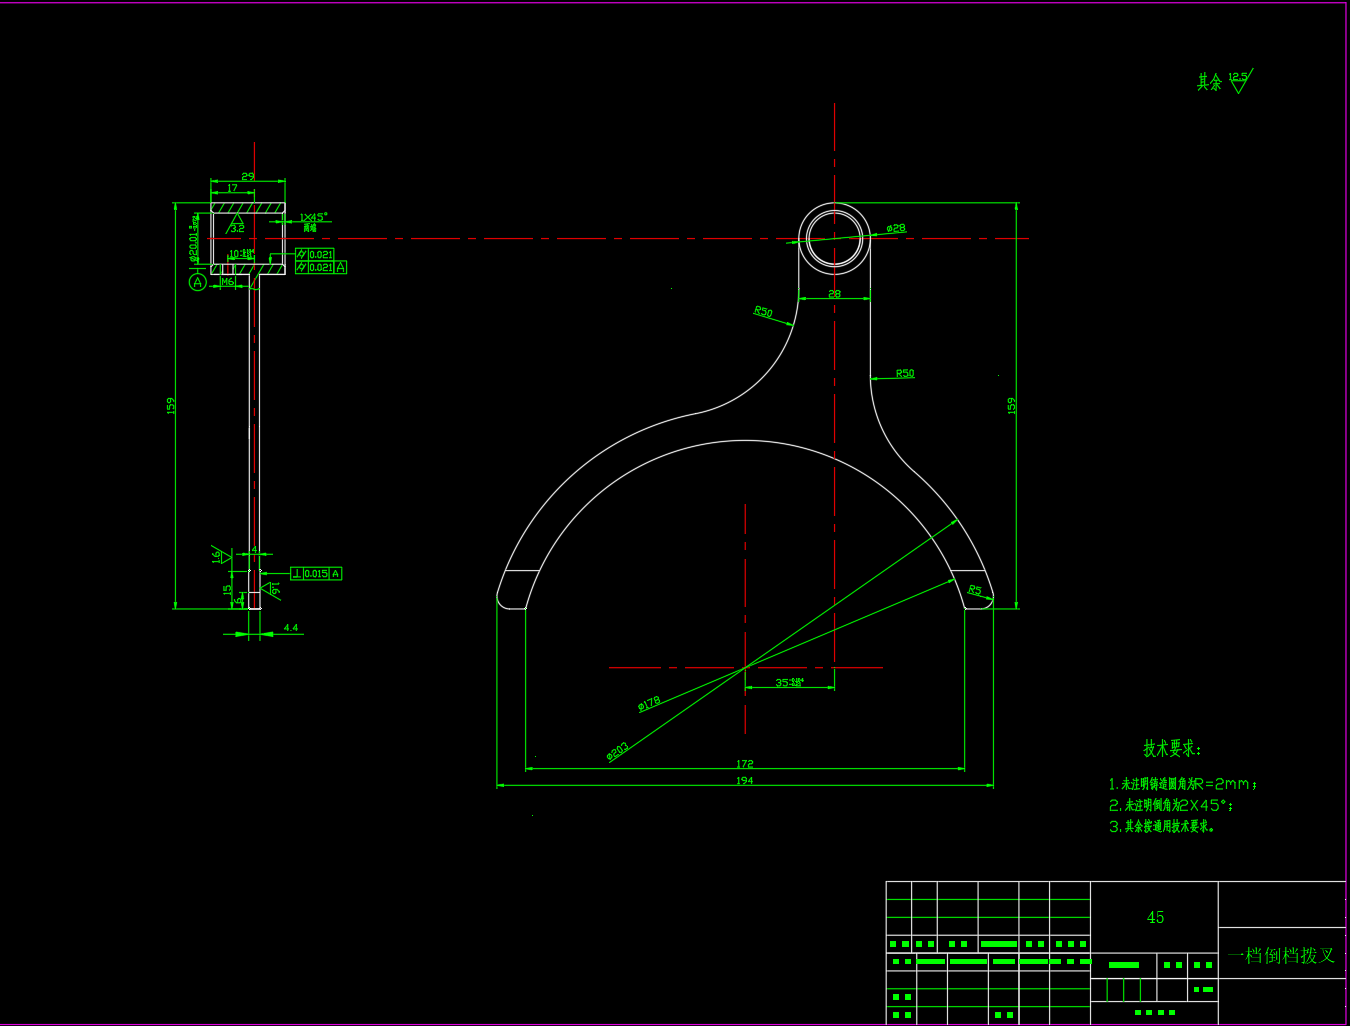Select the right-side R50 radius label
This screenshot has width=1350, height=1026.
(x=904, y=373)
